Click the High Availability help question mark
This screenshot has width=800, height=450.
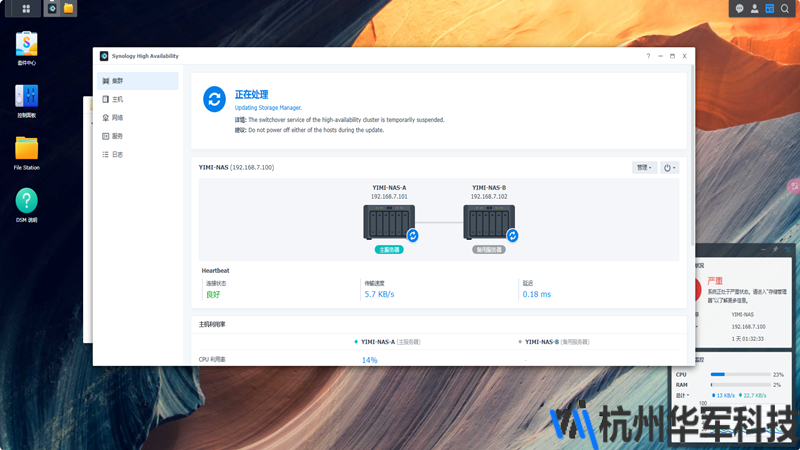coord(648,56)
